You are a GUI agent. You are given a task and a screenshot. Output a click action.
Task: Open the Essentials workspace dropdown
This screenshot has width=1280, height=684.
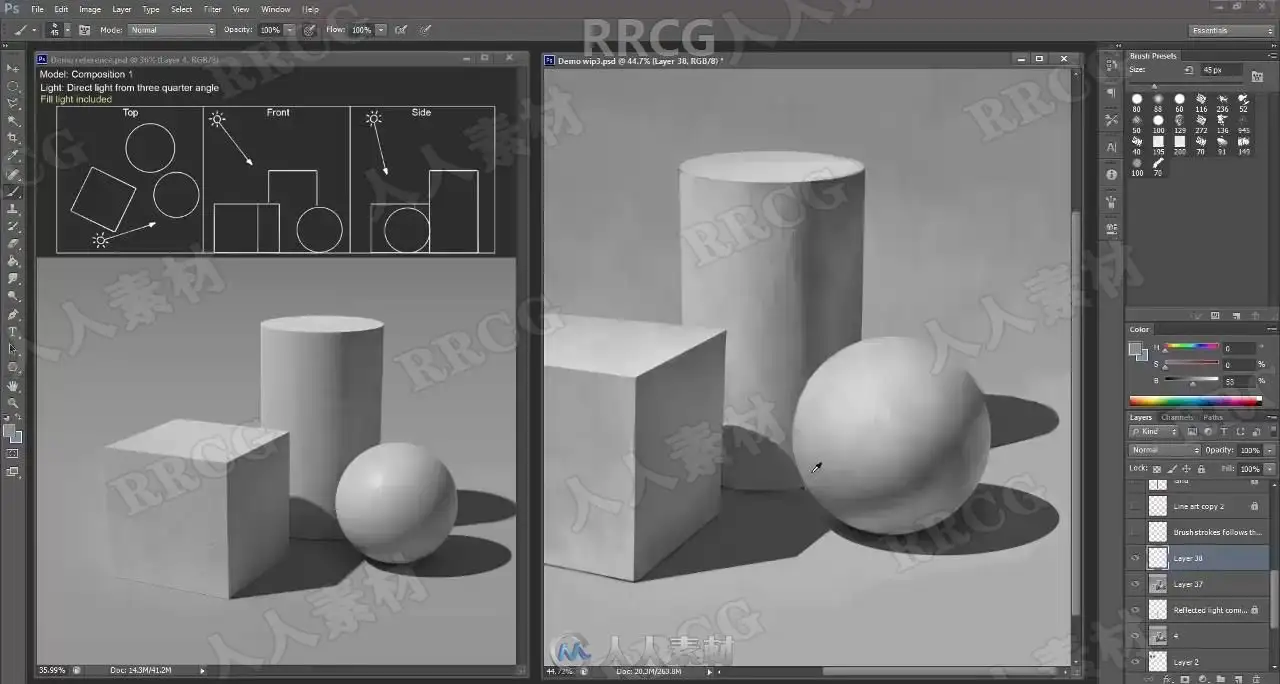pyautogui.click(x=1232, y=30)
